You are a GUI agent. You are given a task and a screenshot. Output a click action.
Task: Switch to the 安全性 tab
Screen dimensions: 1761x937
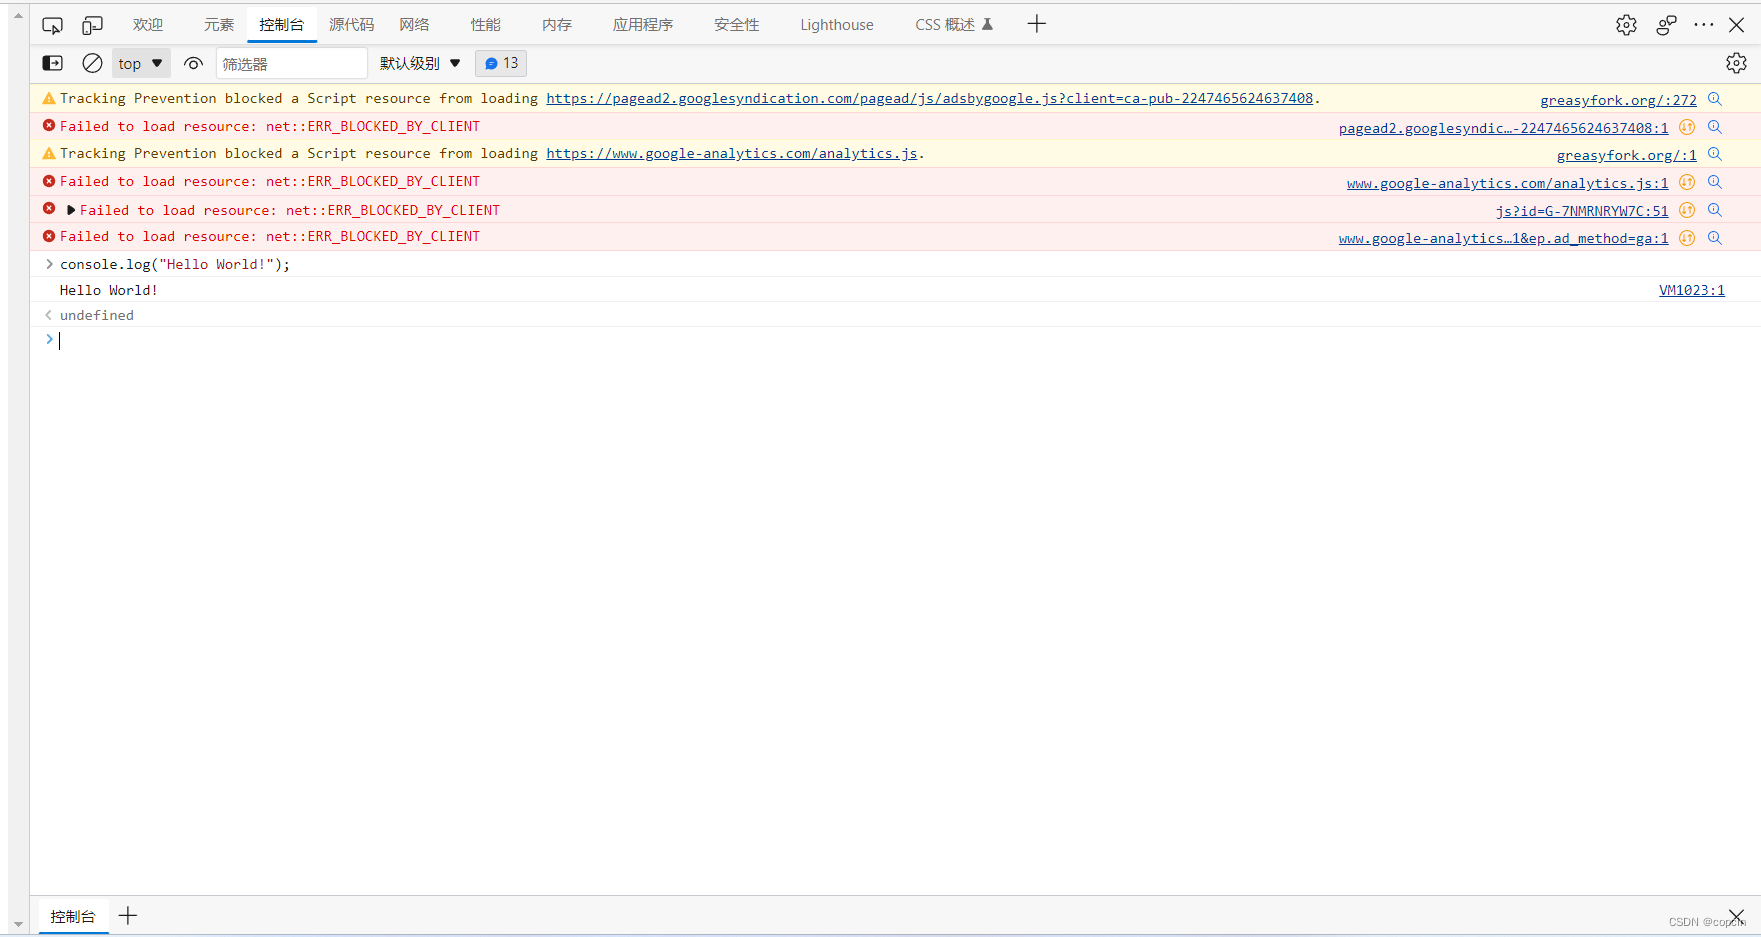pyautogui.click(x=737, y=25)
